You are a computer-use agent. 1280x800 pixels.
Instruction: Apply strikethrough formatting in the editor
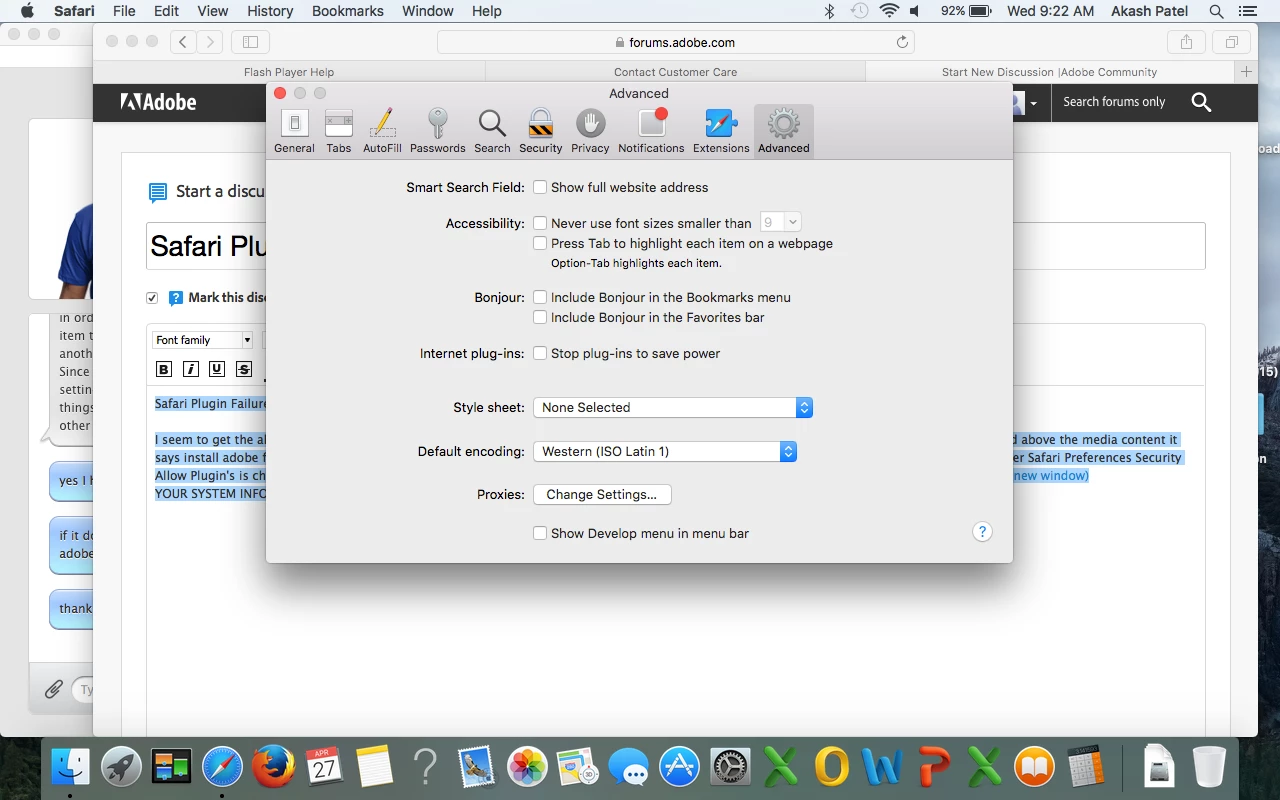[244, 369]
